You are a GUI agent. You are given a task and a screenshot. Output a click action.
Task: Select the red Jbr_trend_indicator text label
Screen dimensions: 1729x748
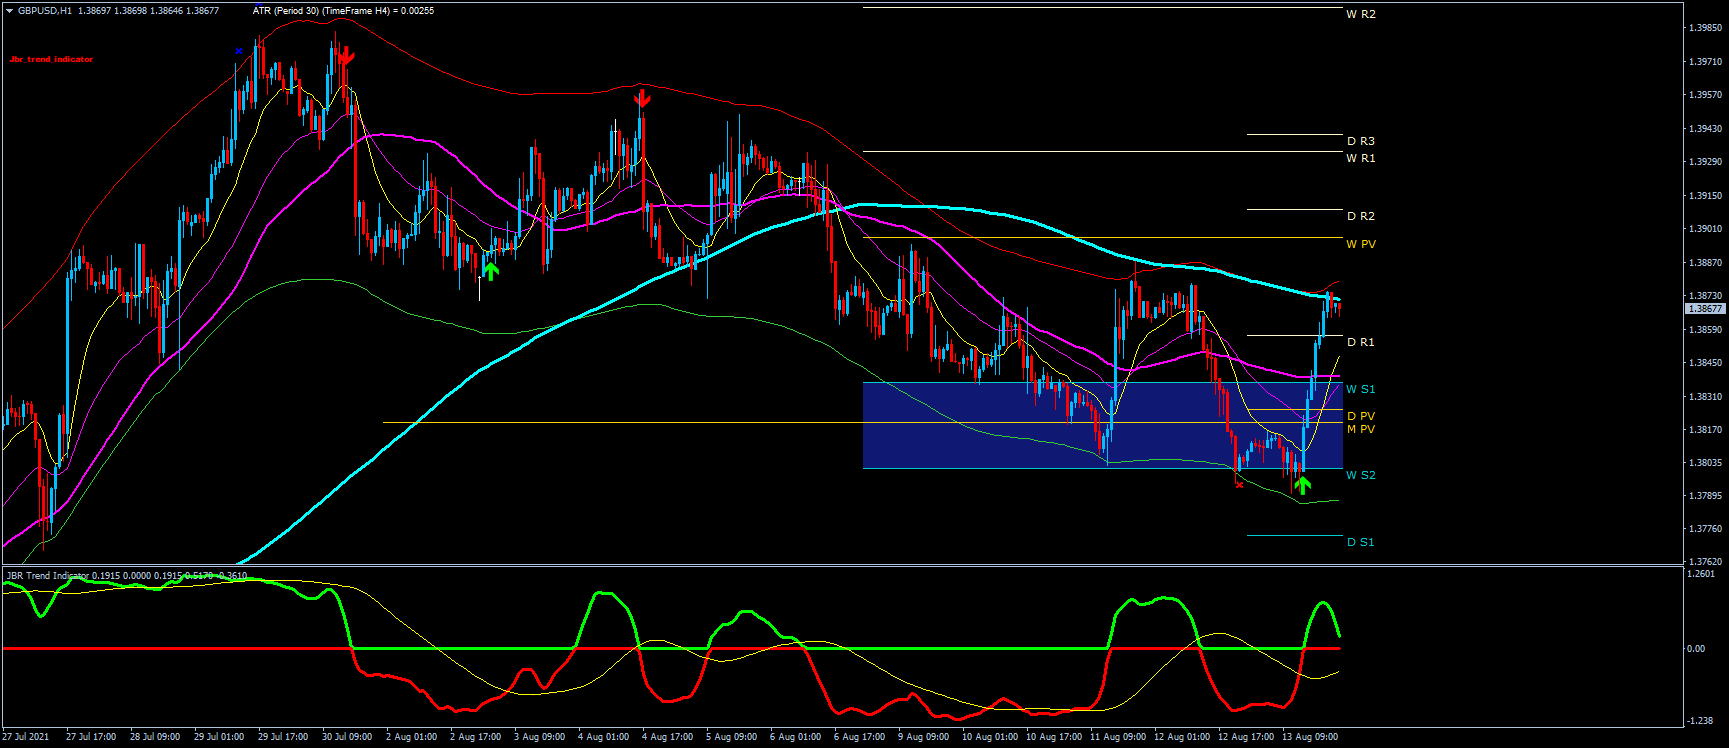tap(51, 59)
